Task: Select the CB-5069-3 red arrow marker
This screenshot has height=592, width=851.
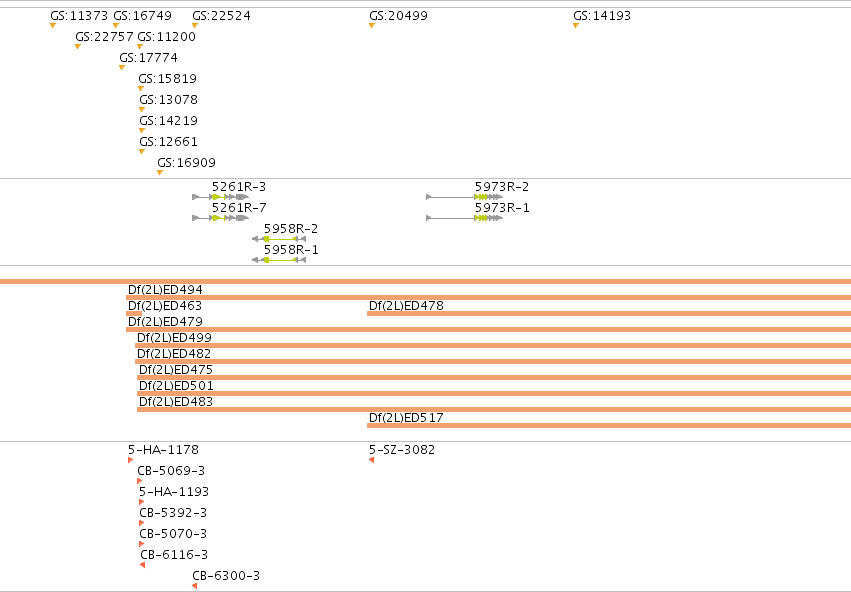Action: point(139,481)
